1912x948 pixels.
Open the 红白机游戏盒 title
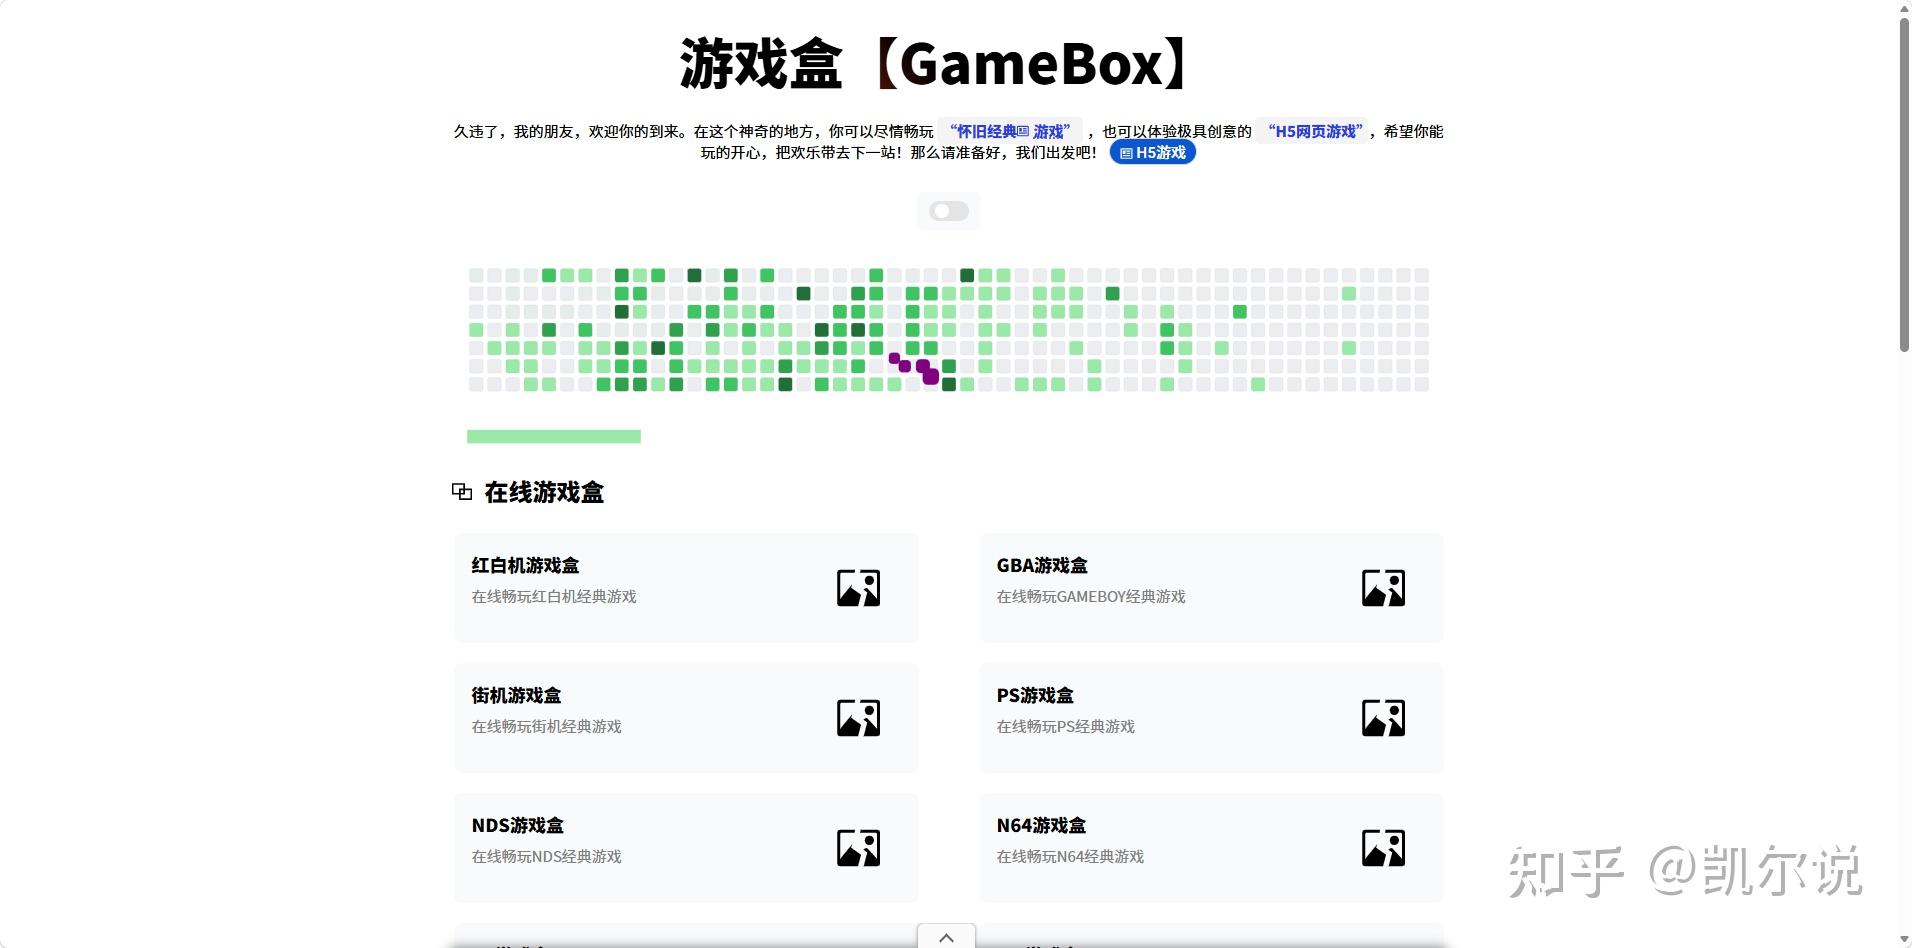pos(525,565)
